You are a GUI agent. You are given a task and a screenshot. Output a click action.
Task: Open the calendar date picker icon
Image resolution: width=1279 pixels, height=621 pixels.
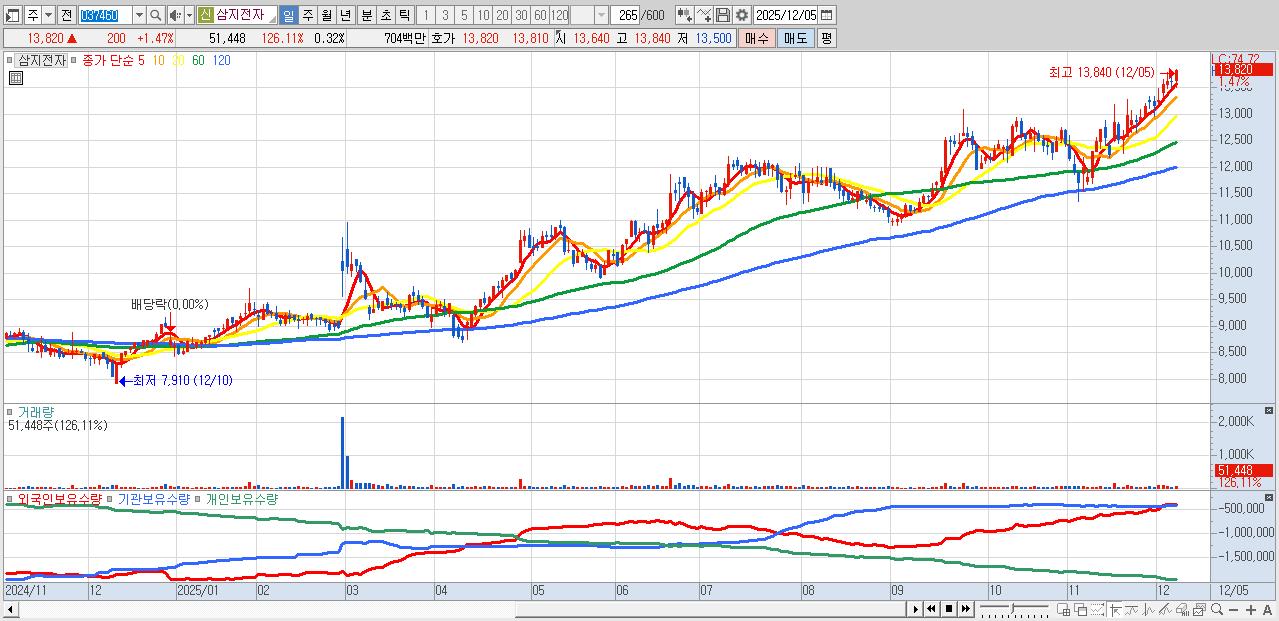pyautogui.click(x=826, y=15)
